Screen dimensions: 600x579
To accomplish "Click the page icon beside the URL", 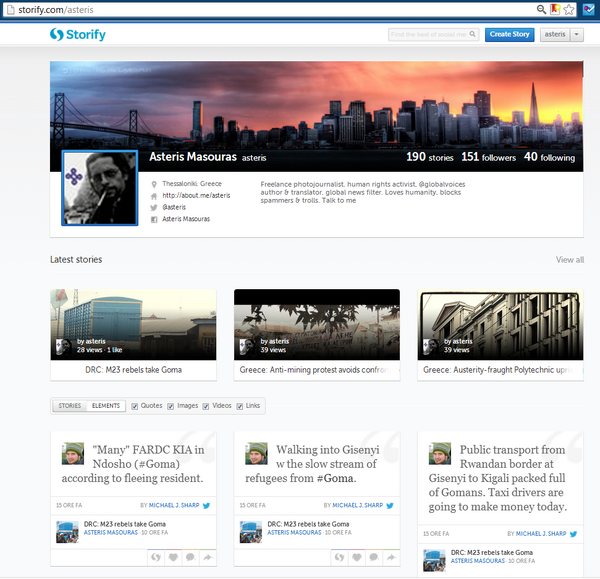I will [11, 10].
